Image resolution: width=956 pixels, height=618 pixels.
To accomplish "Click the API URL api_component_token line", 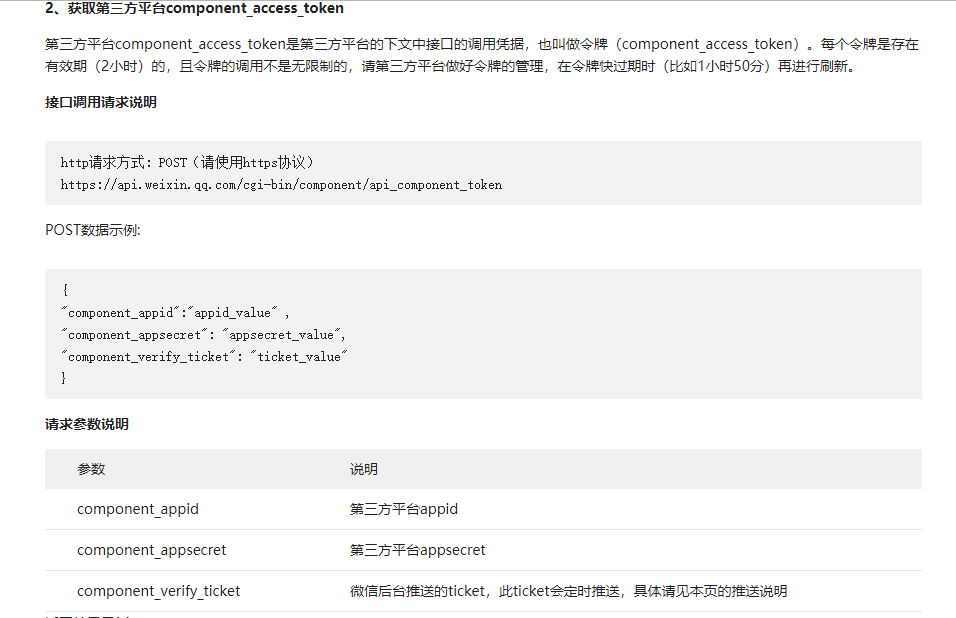I will pyautogui.click(x=281, y=185).
